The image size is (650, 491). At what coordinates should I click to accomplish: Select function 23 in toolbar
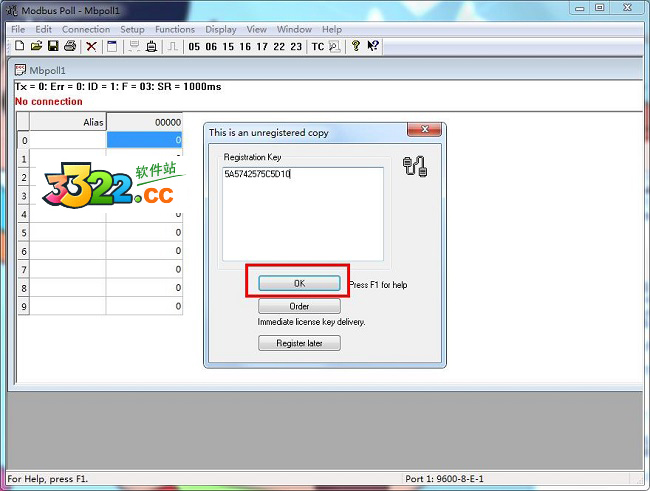[296, 46]
